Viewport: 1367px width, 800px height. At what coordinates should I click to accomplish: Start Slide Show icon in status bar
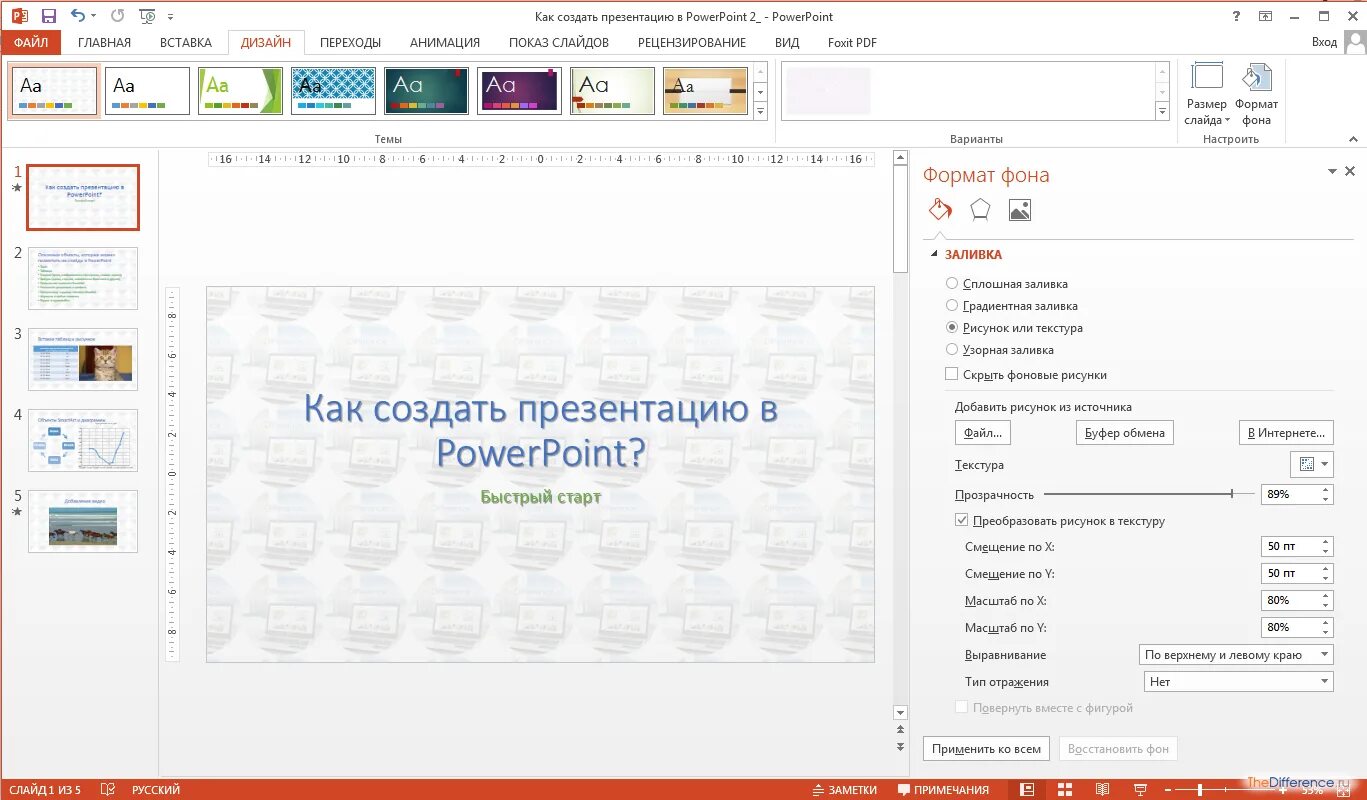point(1140,790)
